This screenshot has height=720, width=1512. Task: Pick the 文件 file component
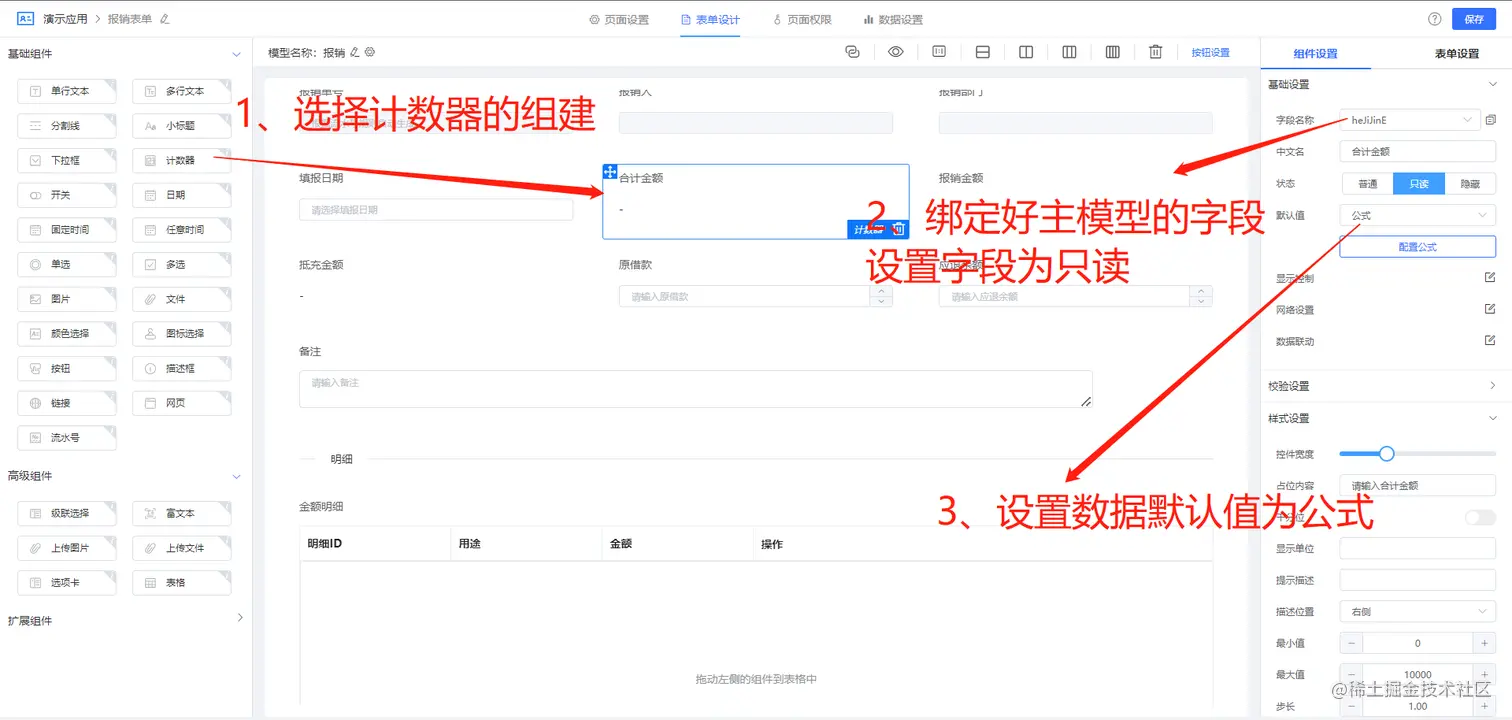[181, 299]
